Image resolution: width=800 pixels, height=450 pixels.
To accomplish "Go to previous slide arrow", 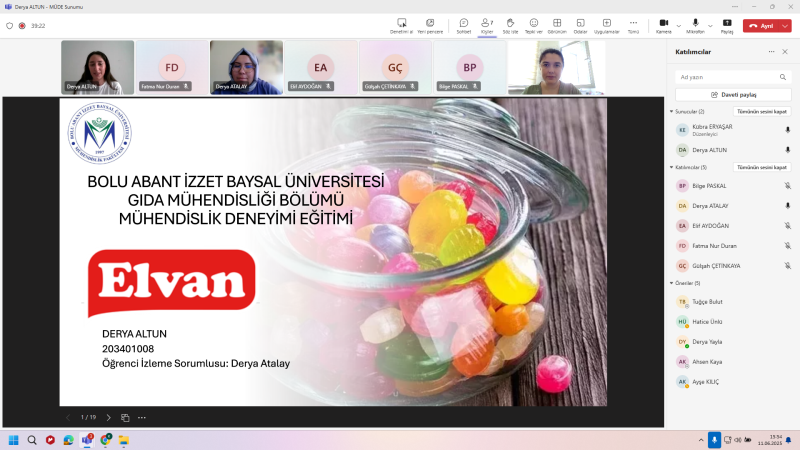I will [67, 417].
